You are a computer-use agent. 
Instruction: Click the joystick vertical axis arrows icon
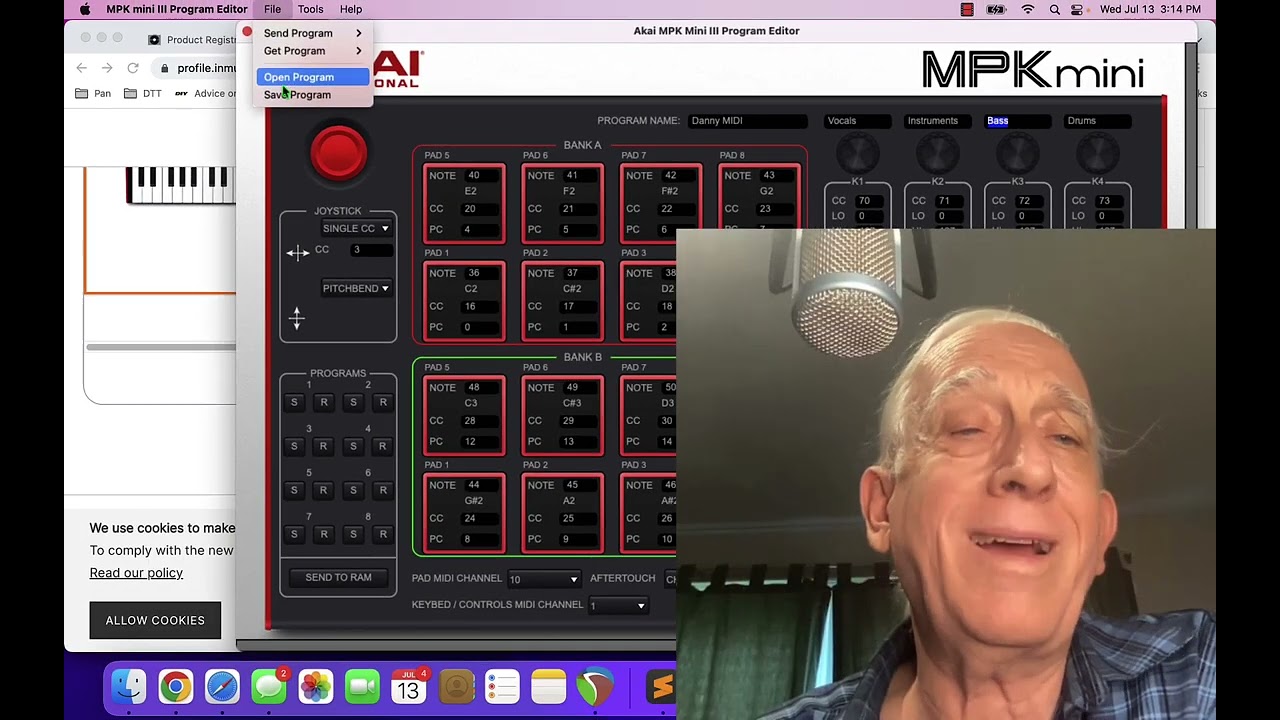coord(297,318)
